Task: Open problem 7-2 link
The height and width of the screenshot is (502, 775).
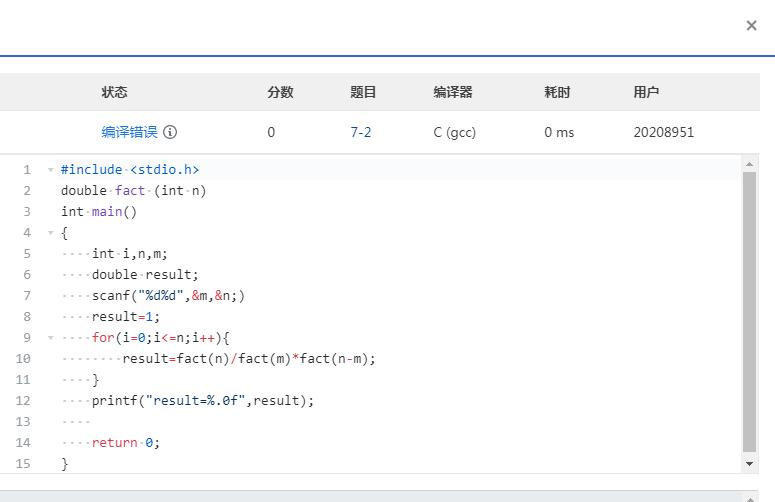Action: click(360, 132)
